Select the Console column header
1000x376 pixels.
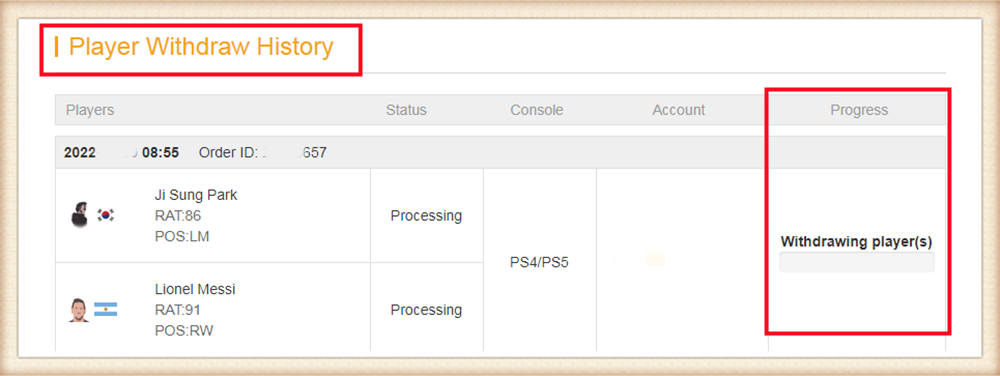536,110
